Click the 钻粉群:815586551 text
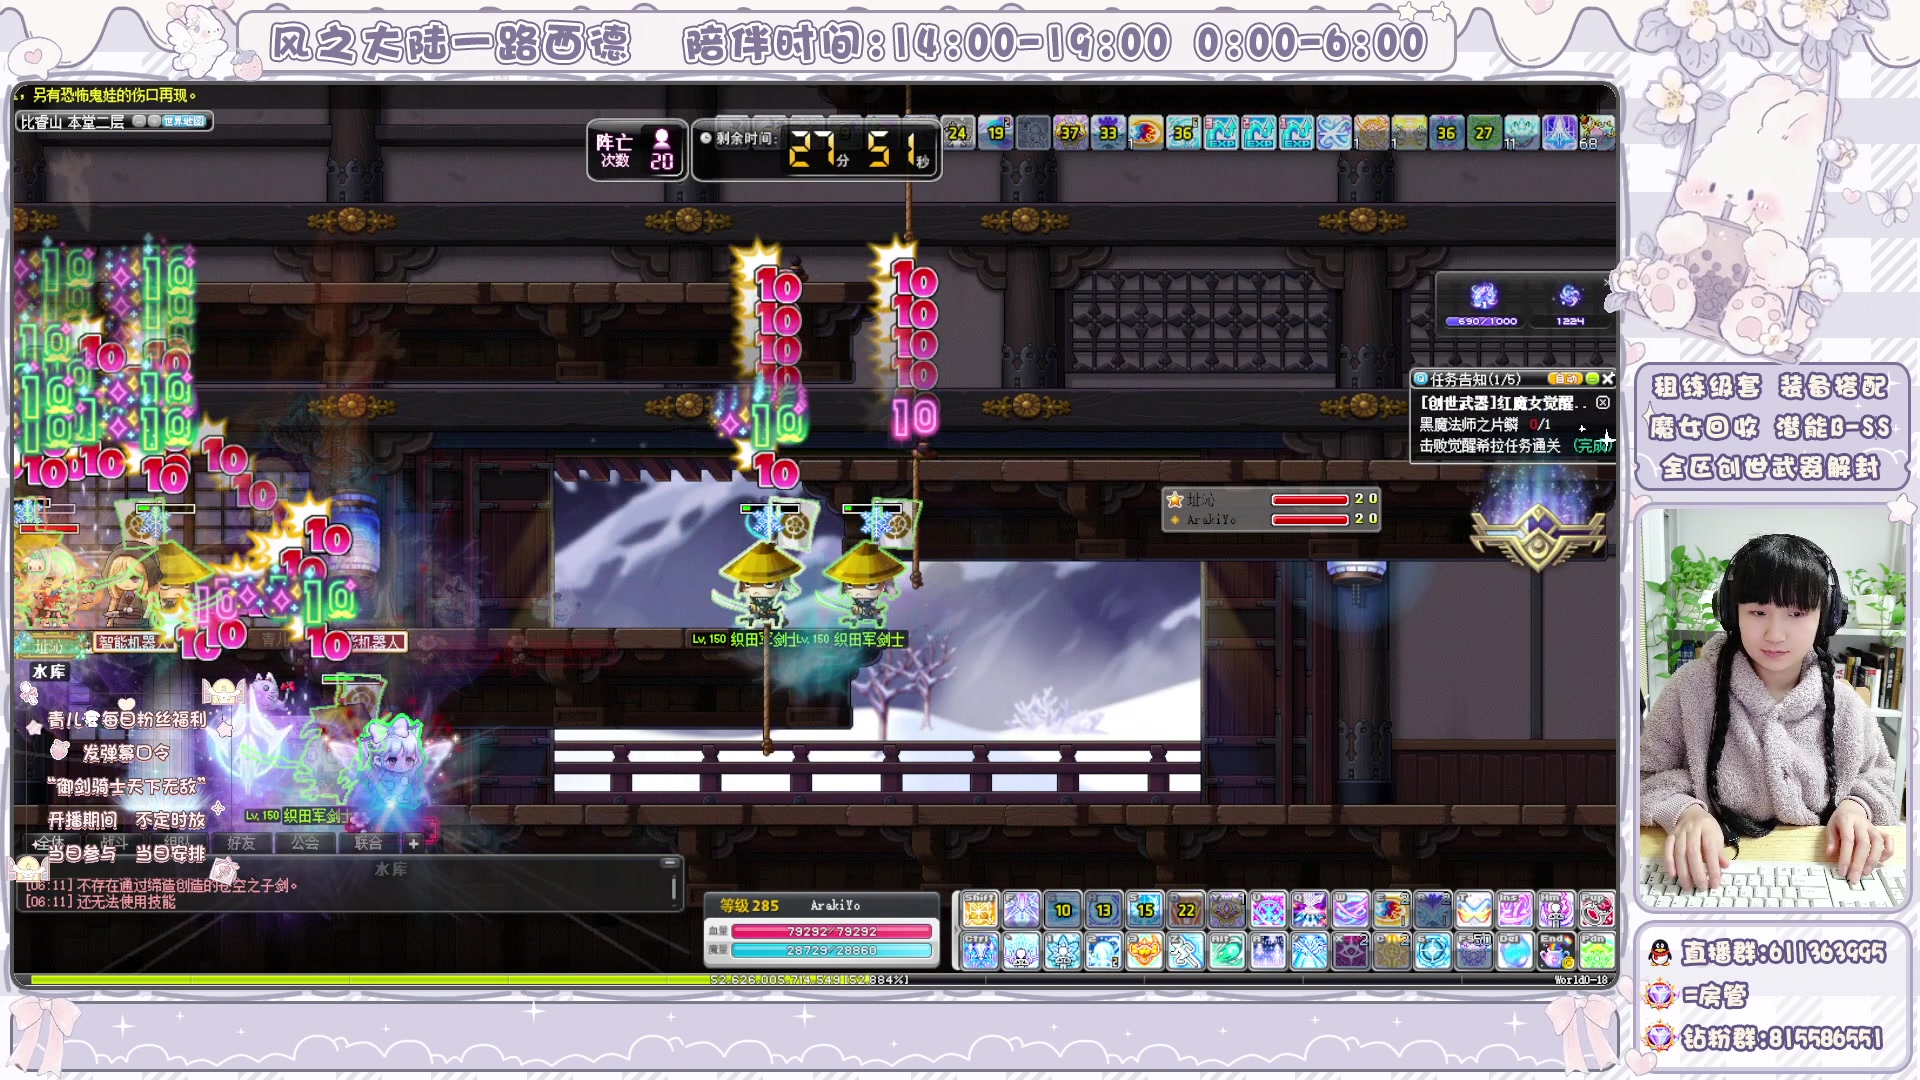Viewport: 1920px width, 1080px height. click(1783, 1037)
